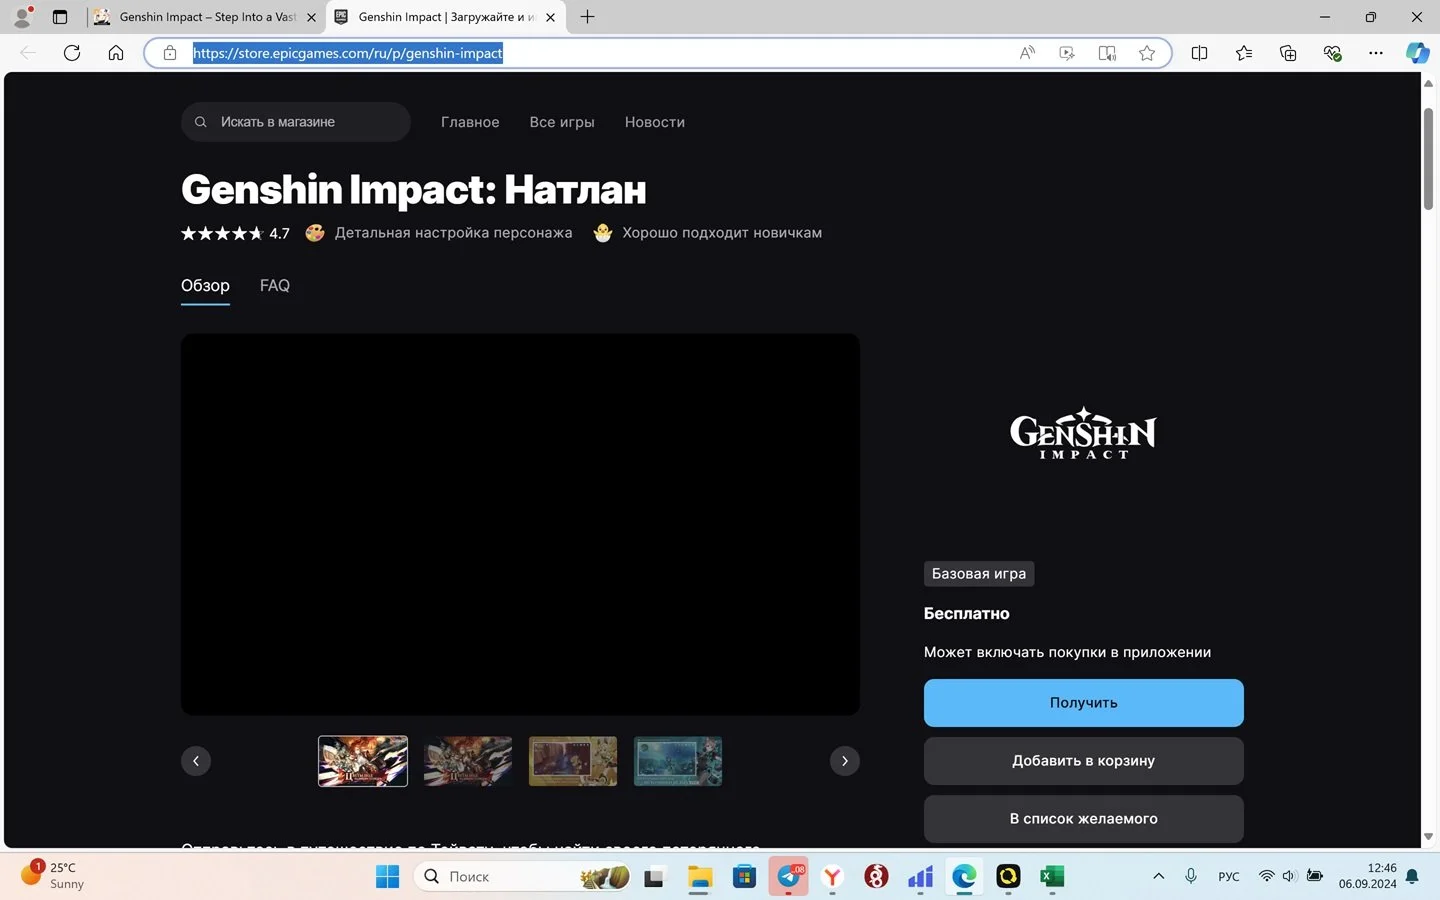Click the Получить button
The width and height of the screenshot is (1440, 900).
[1084, 703]
